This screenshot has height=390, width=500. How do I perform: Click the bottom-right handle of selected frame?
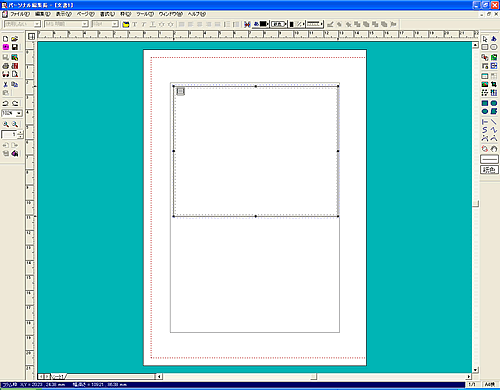tap(338, 216)
